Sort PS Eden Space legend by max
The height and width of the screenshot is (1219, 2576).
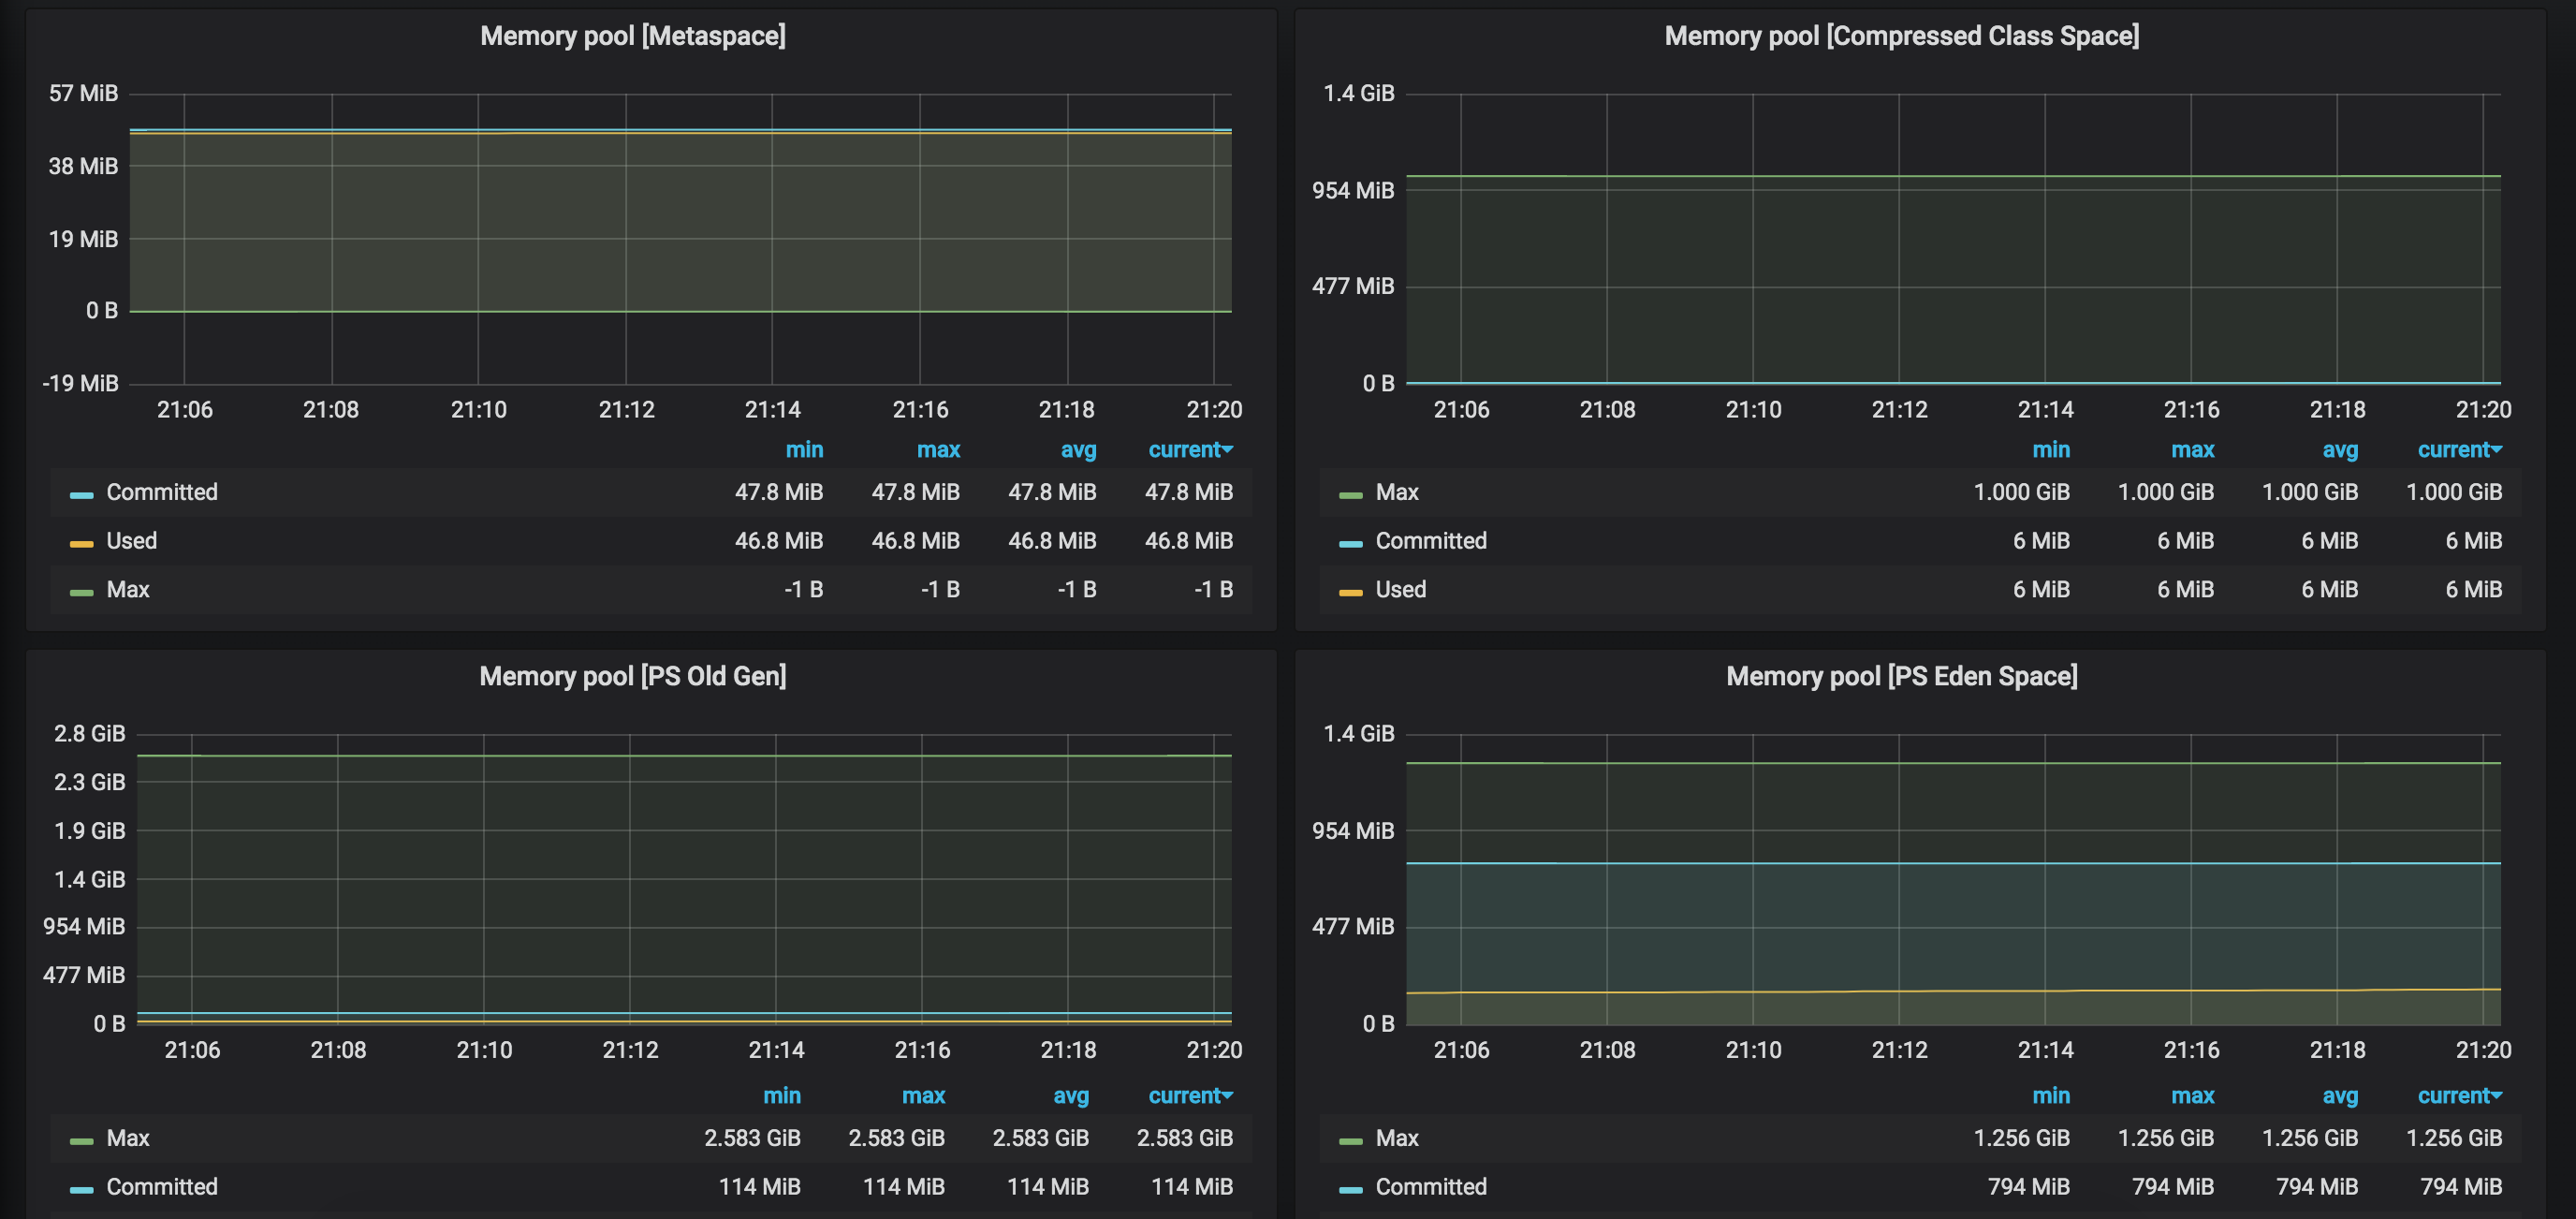(x=2192, y=1096)
